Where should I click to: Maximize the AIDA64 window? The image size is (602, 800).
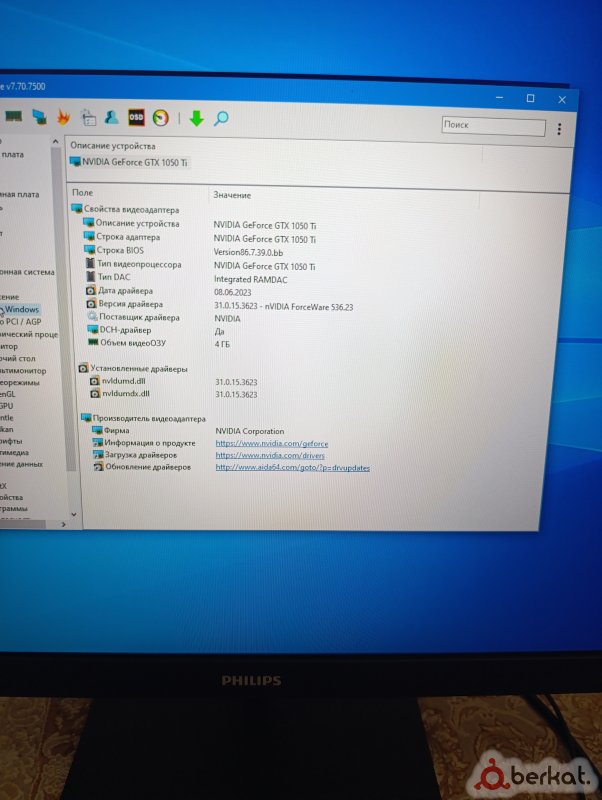pyautogui.click(x=531, y=98)
